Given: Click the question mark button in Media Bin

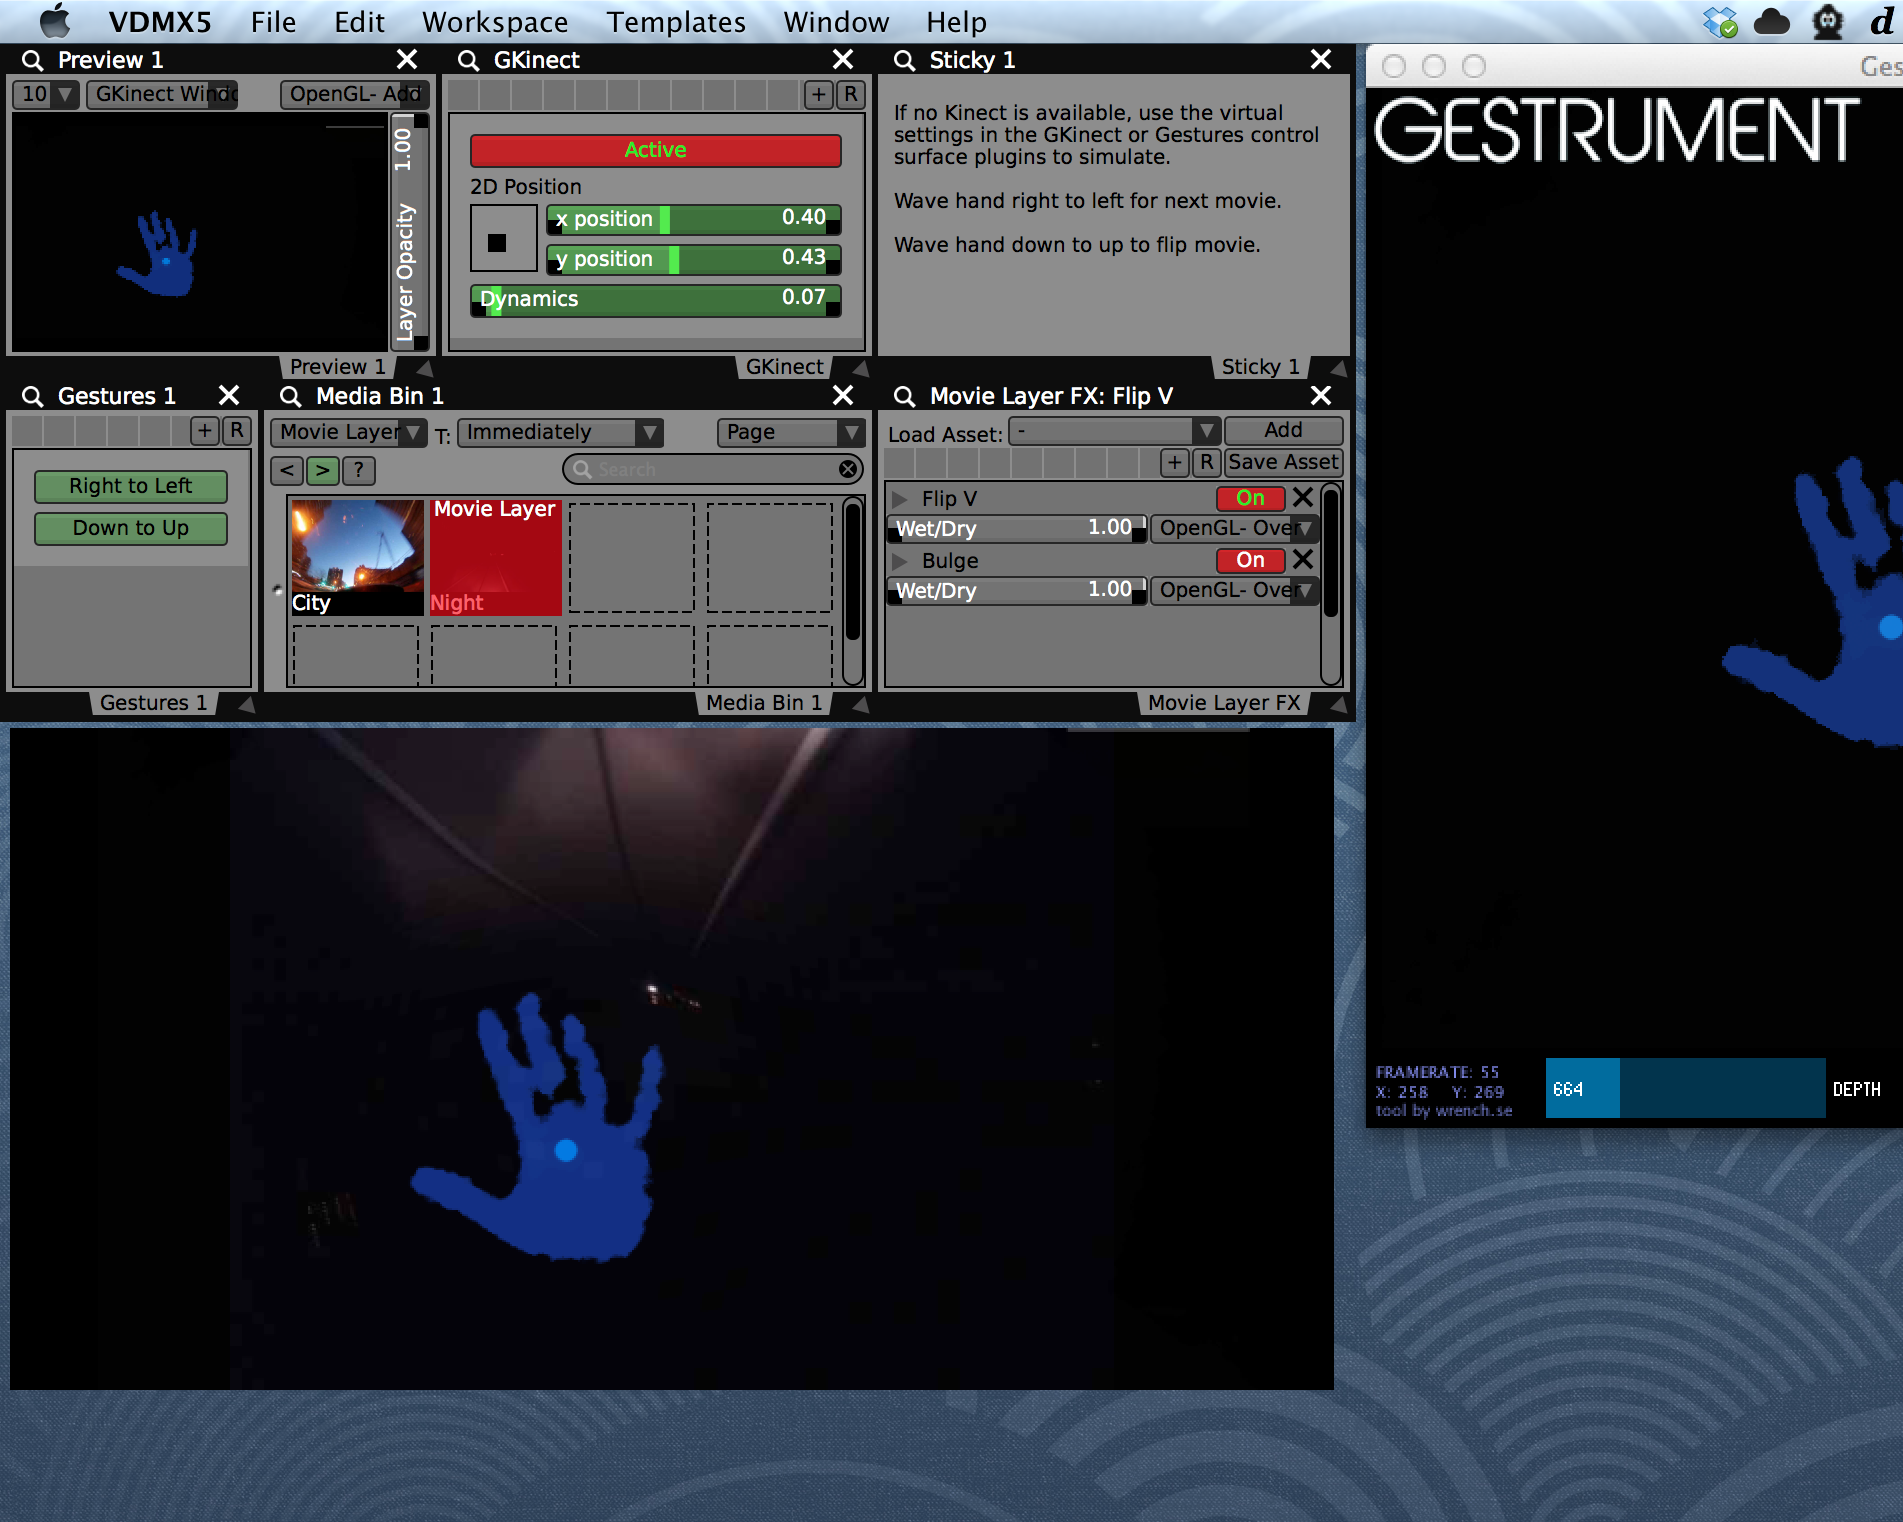Looking at the screenshot, I should click(358, 470).
